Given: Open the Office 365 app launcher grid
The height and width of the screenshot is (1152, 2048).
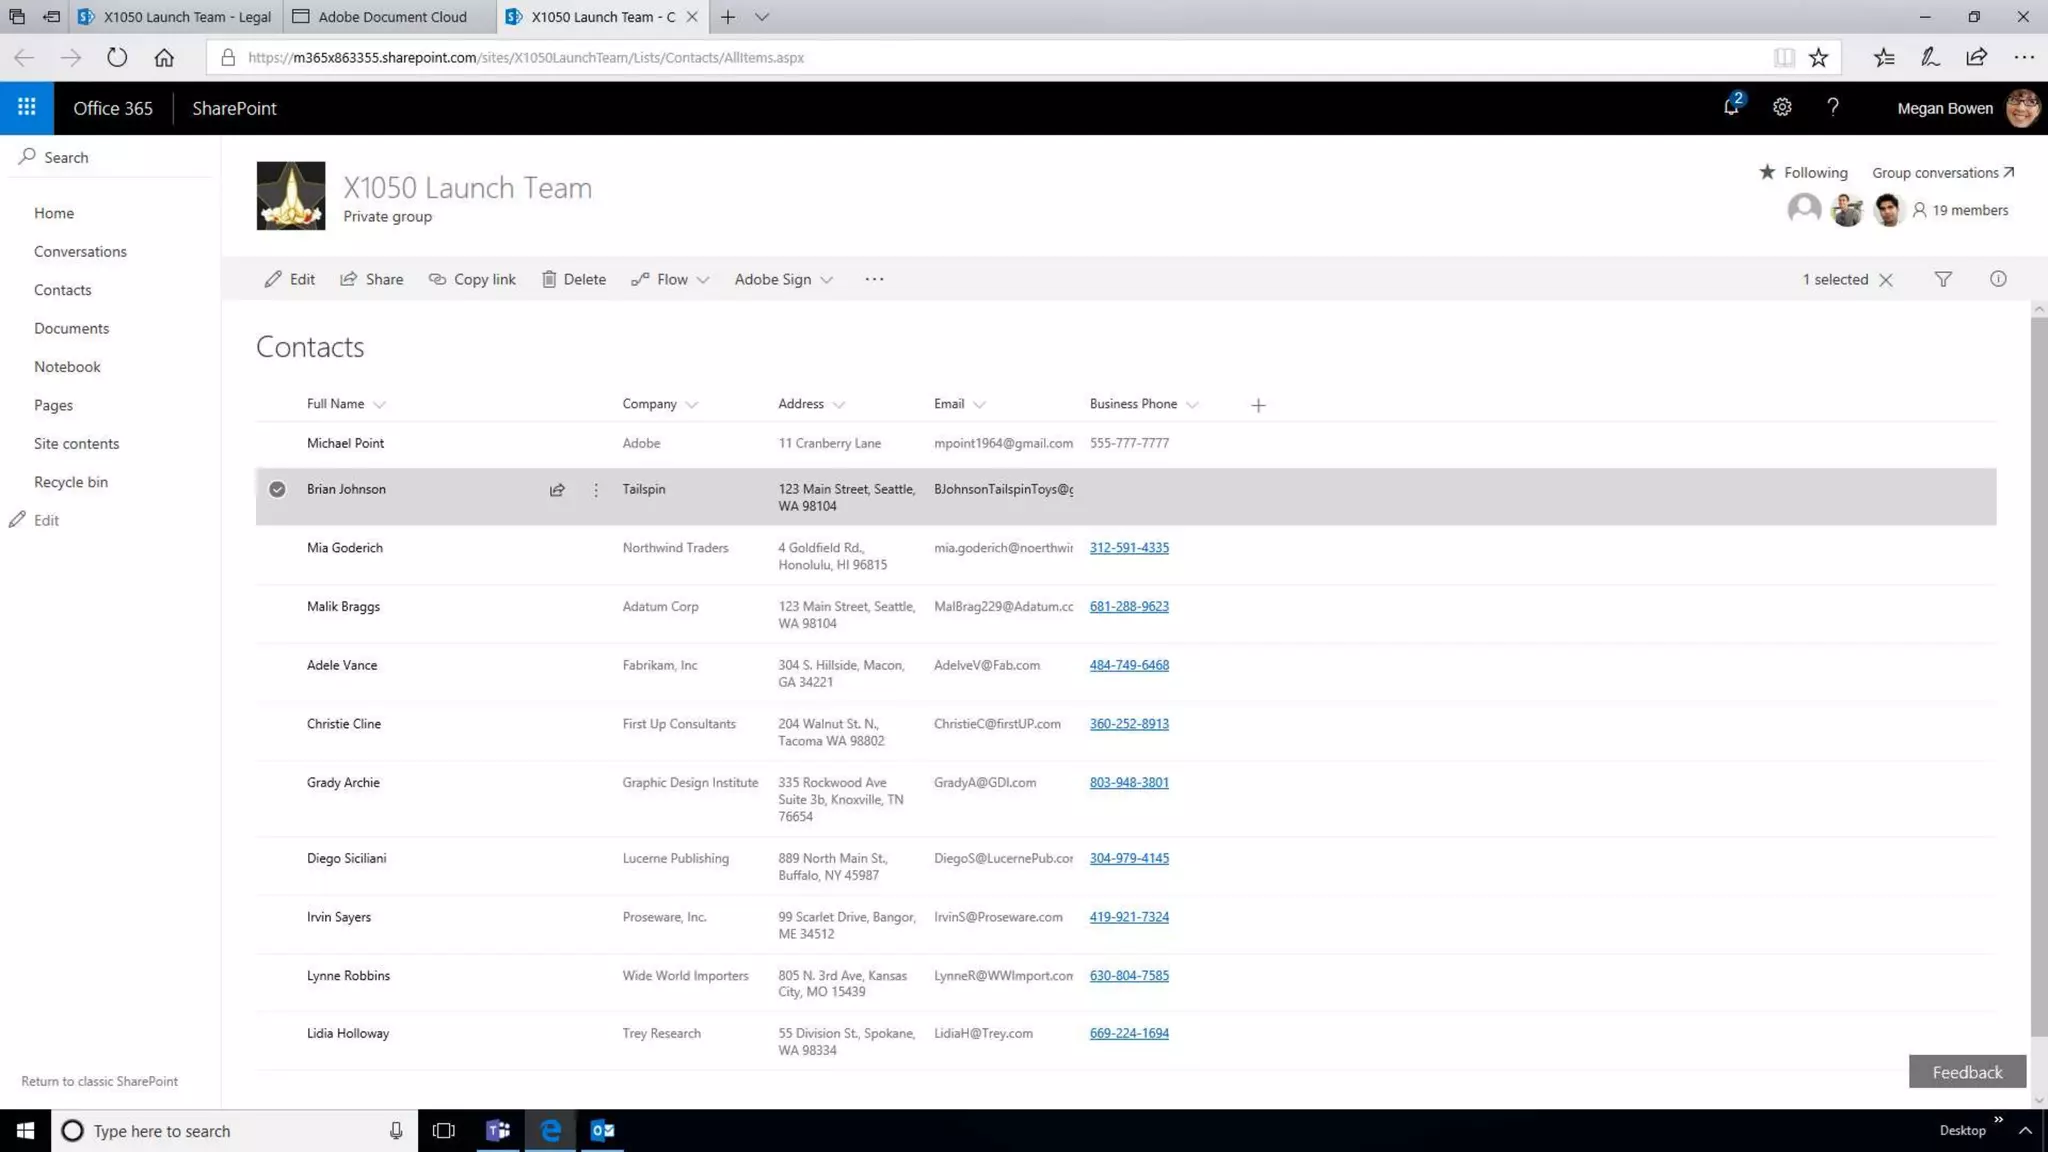Looking at the screenshot, I should pyautogui.click(x=27, y=107).
